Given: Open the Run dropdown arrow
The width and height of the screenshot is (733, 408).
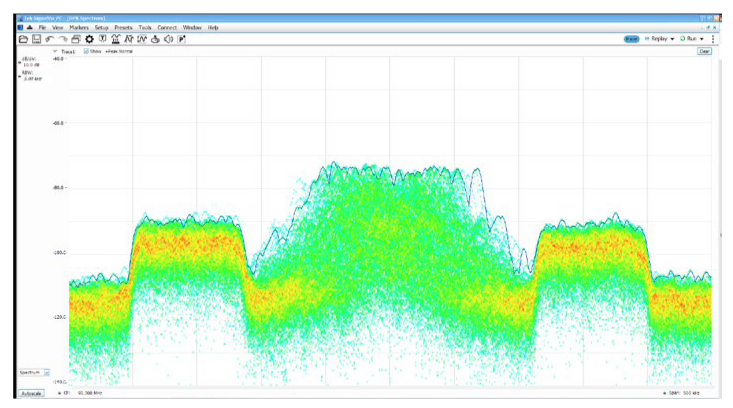Looking at the screenshot, I should (x=702, y=38).
